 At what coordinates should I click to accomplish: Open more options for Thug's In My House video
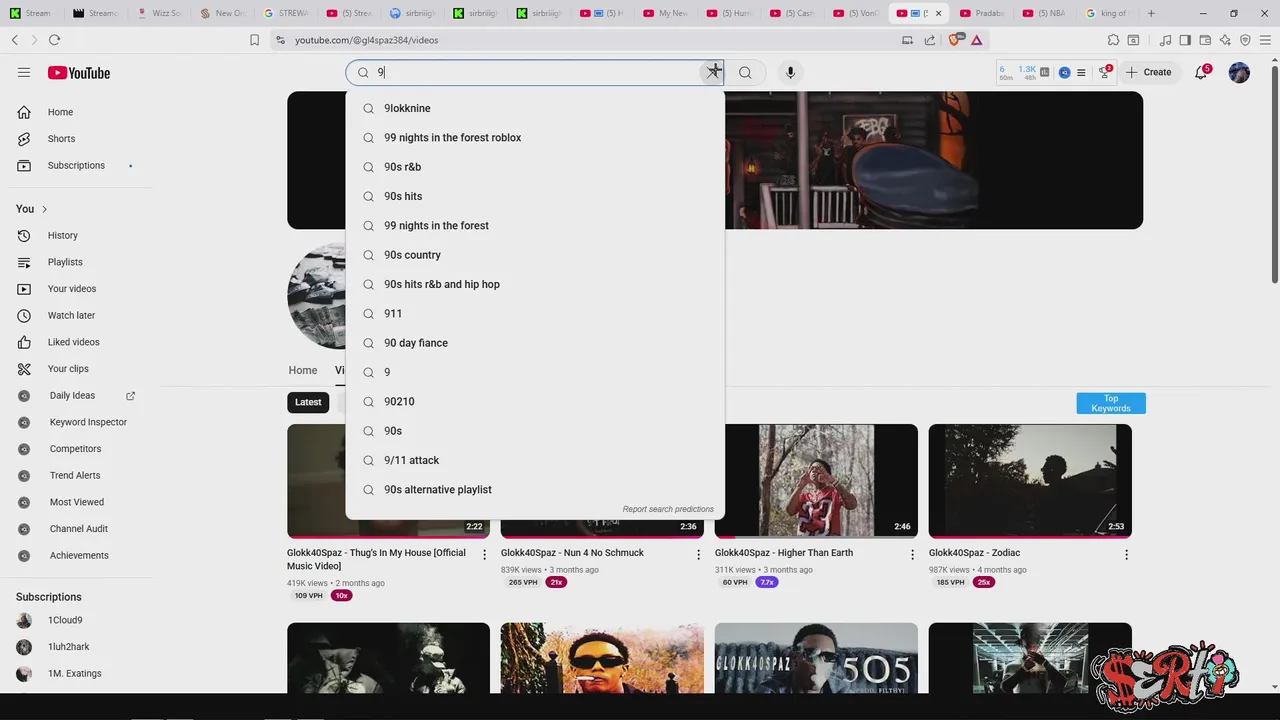(485, 554)
